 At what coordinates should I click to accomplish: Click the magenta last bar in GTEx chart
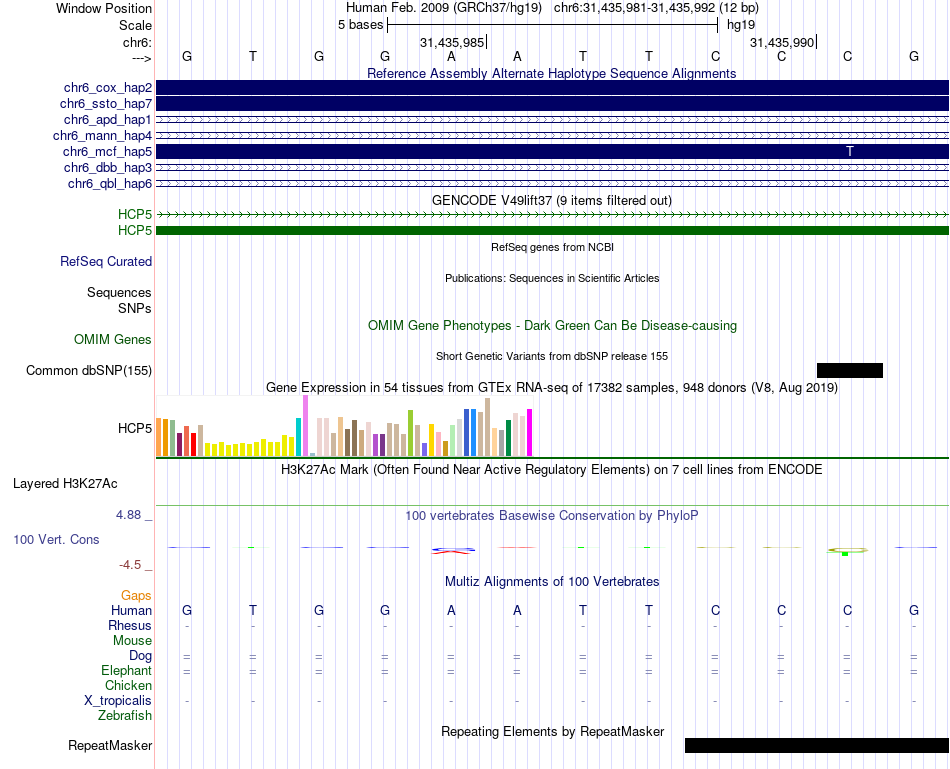coord(530,433)
